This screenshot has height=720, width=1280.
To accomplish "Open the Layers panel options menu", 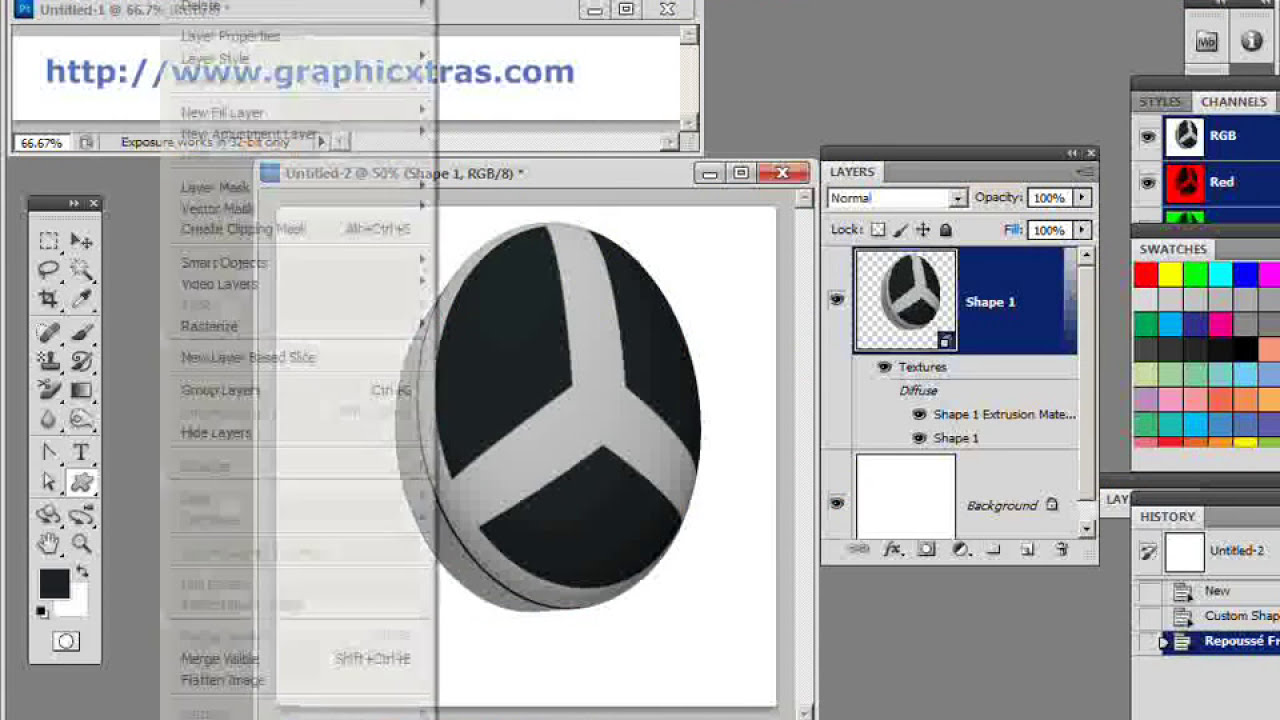I will tap(1084, 172).
